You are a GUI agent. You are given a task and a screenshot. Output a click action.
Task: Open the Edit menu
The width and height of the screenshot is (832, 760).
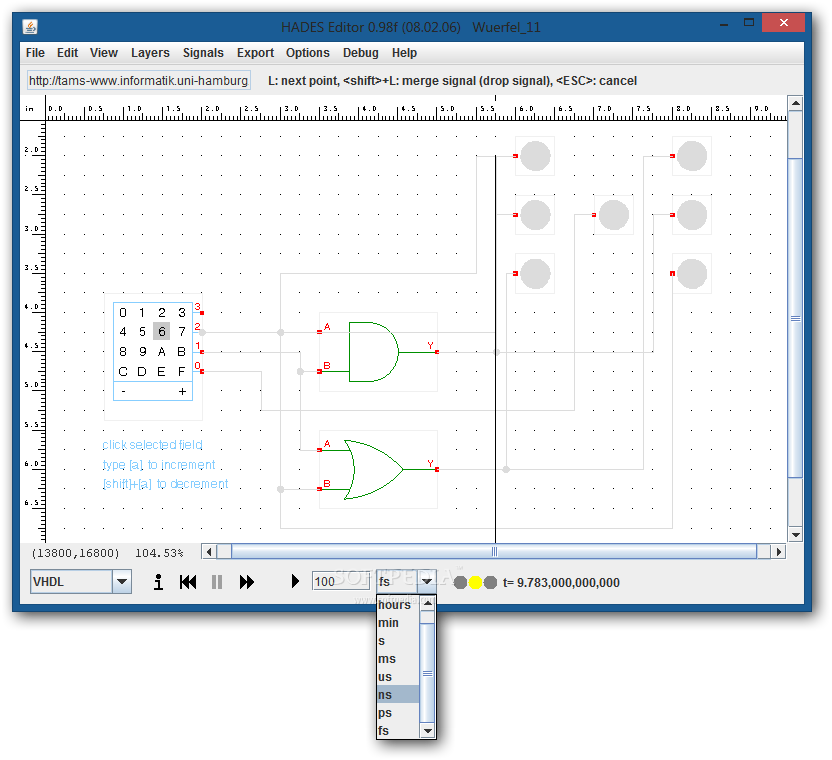tap(67, 53)
